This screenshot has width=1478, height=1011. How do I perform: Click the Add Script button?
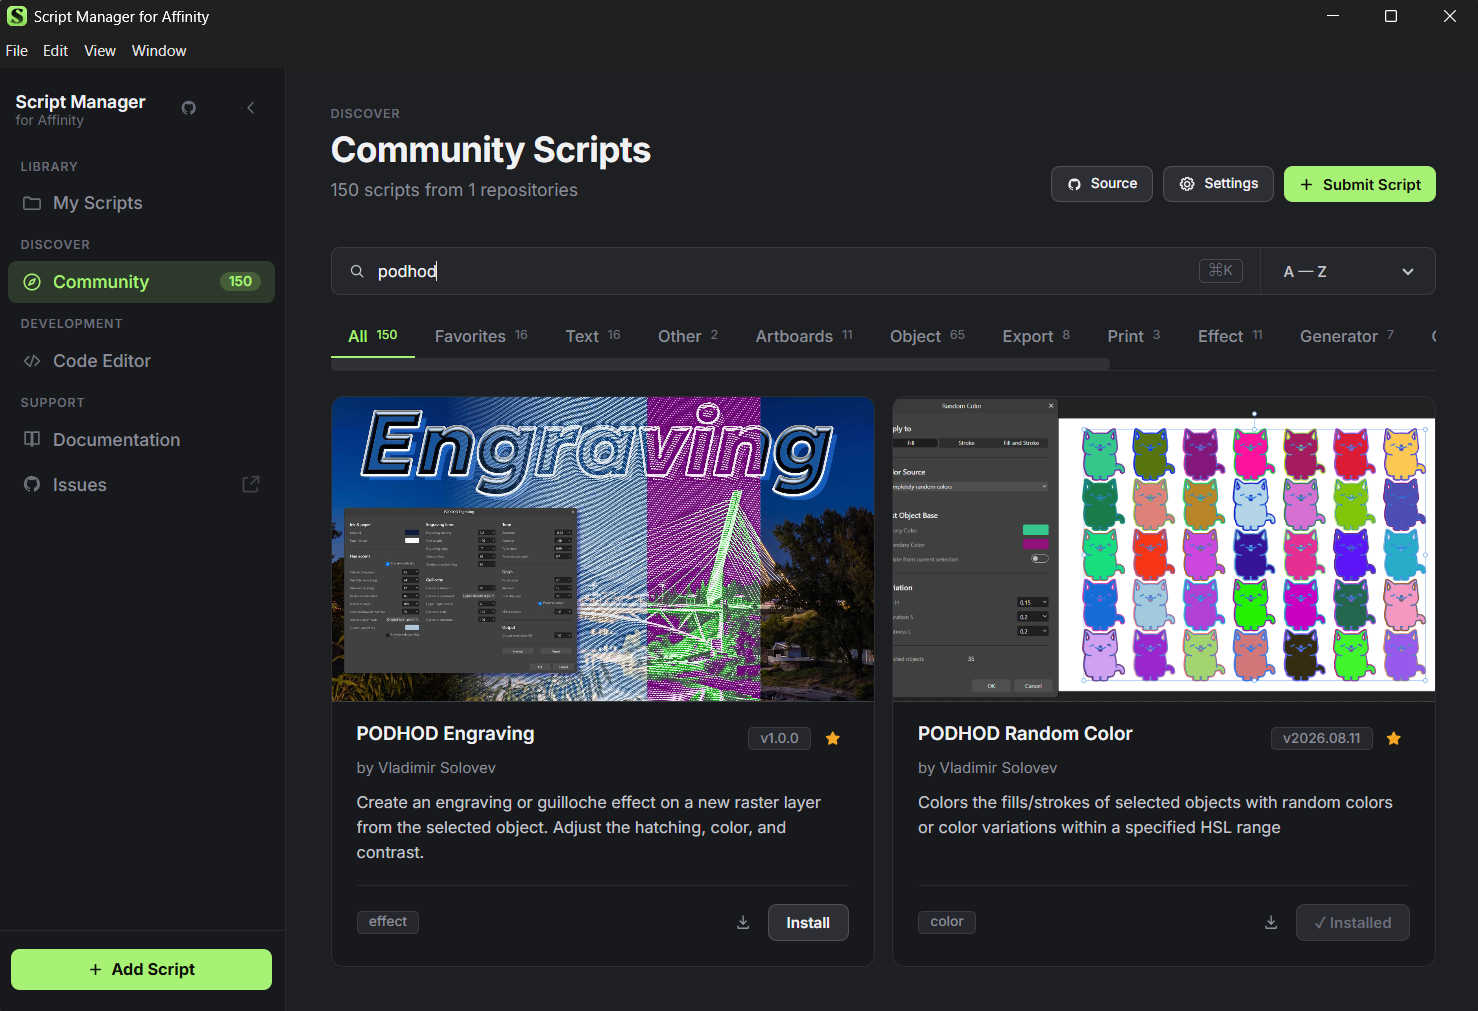point(141,969)
